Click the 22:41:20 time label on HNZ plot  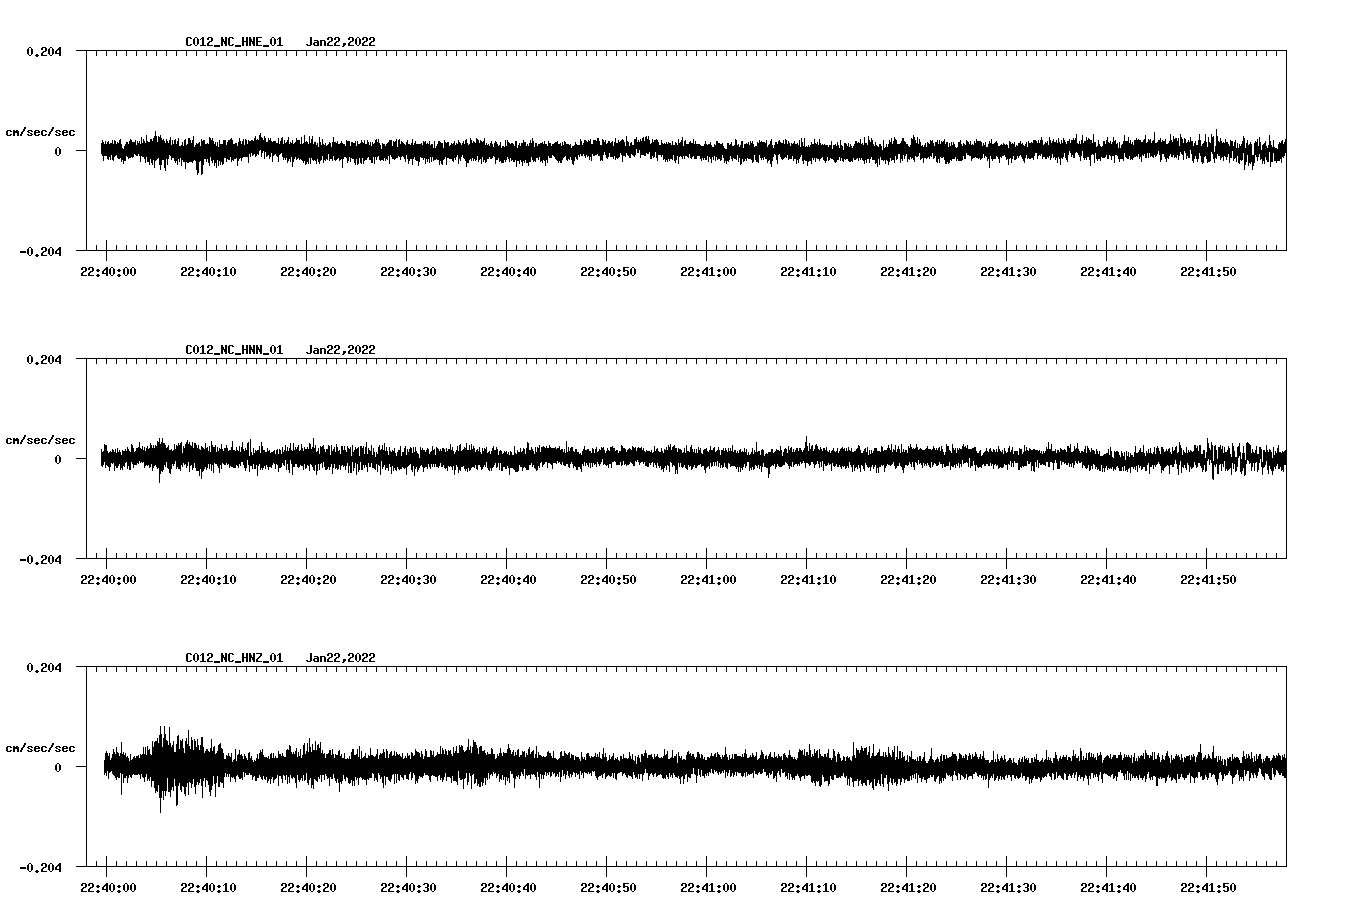point(908,888)
